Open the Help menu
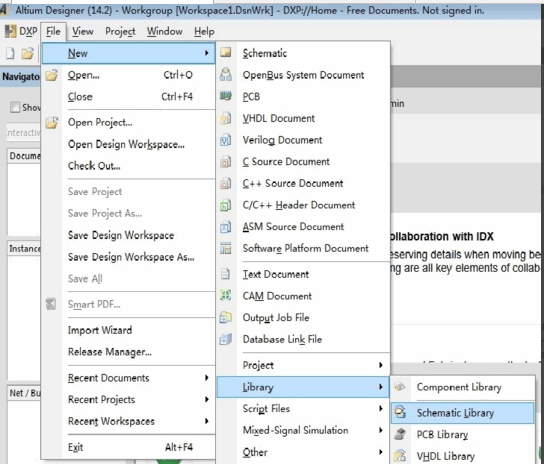This screenshot has height=464, width=544. click(204, 32)
